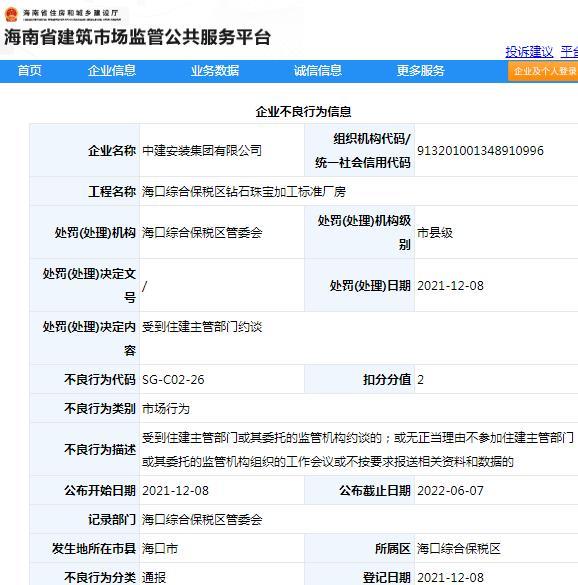Viewport: 578px width, 585px height.
Task: Click the 登记日期 value 2021-12-08
Action: (450, 578)
